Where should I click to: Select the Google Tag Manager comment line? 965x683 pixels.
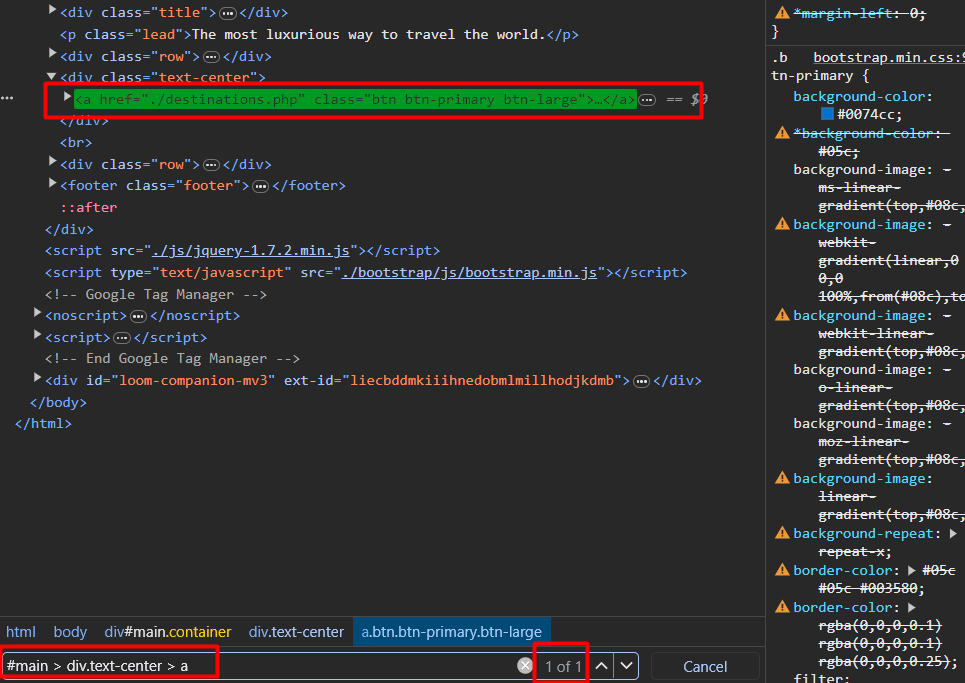pos(156,295)
